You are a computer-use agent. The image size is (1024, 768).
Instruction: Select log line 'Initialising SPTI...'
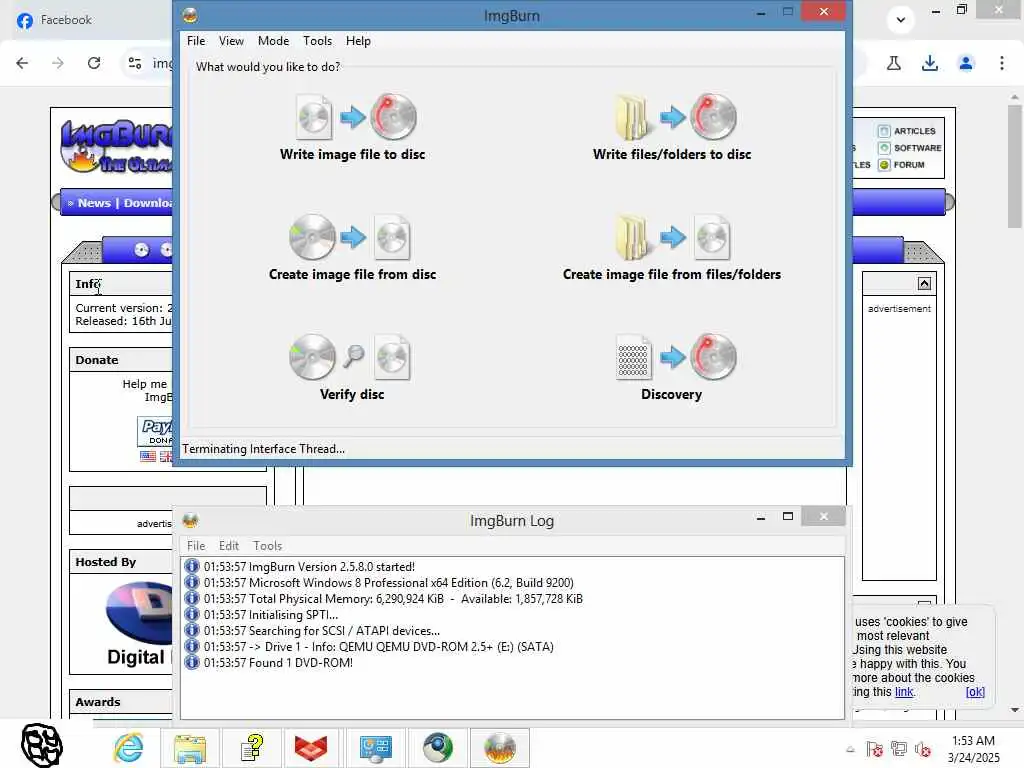(x=270, y=615)
